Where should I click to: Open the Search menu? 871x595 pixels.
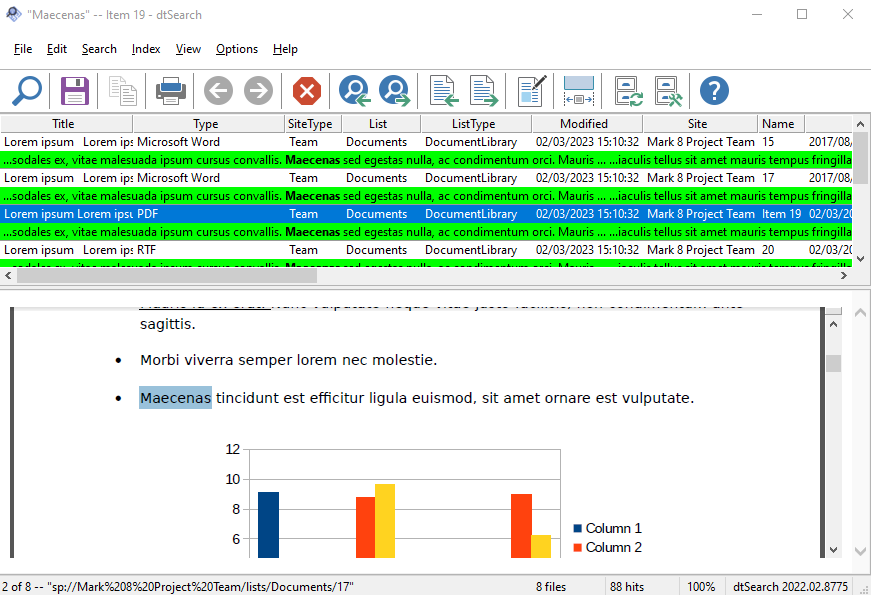pyautogui.click(x=99, y=49)
